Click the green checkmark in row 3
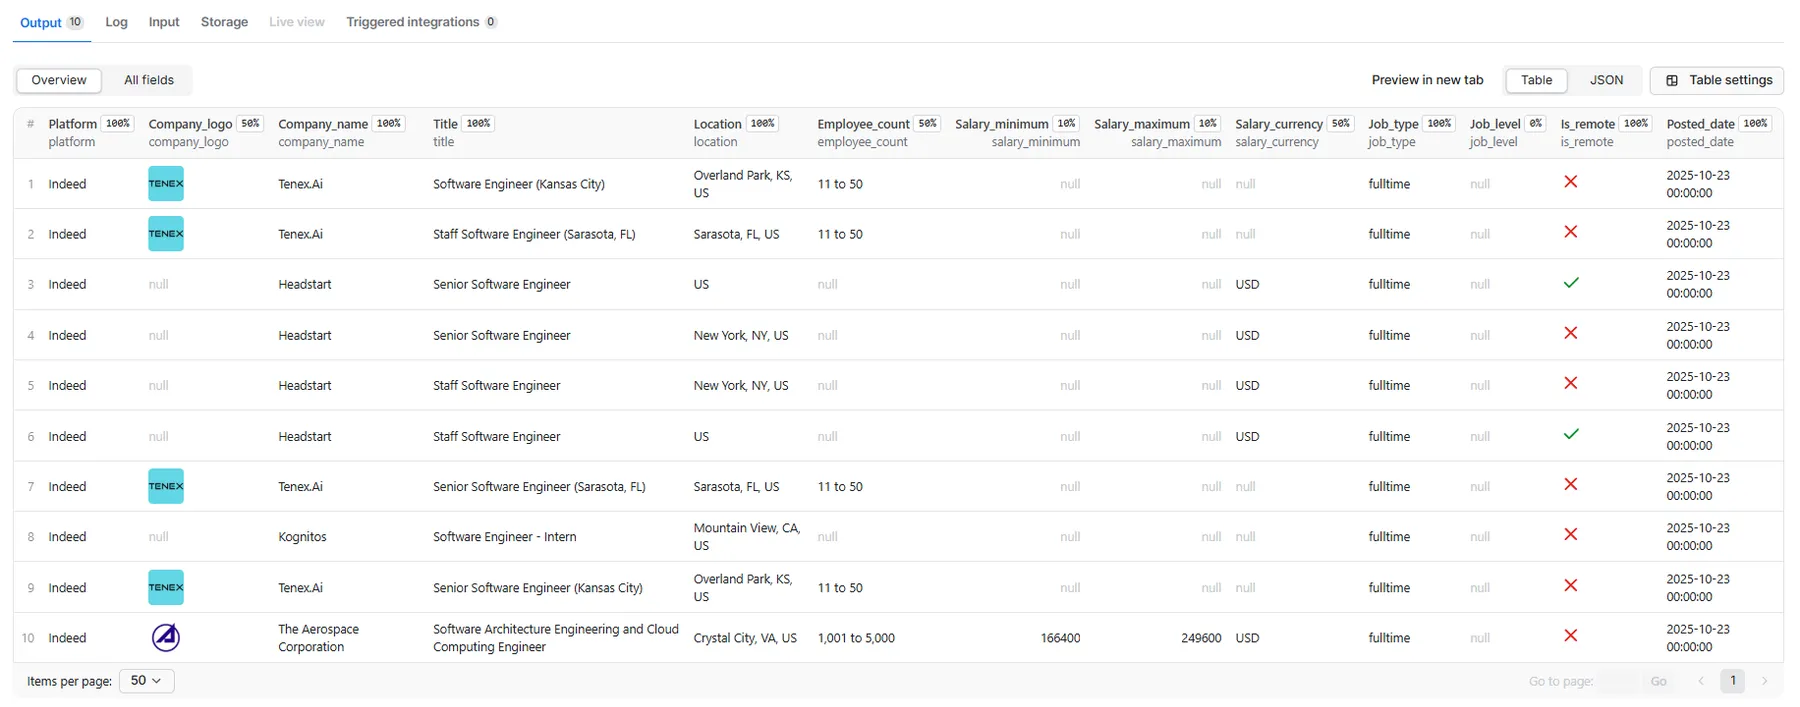Screen dimensions: 1800x707 [x=1571, y=283]
